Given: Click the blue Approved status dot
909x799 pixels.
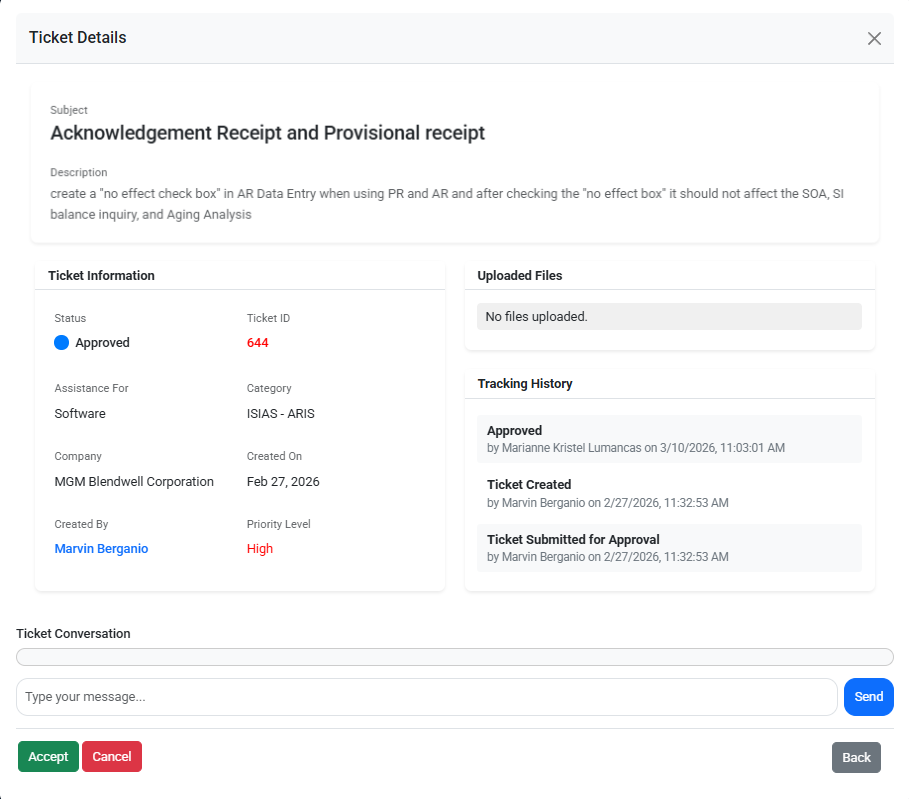Looking at the screenshot, I should click(x=61, y=343).
